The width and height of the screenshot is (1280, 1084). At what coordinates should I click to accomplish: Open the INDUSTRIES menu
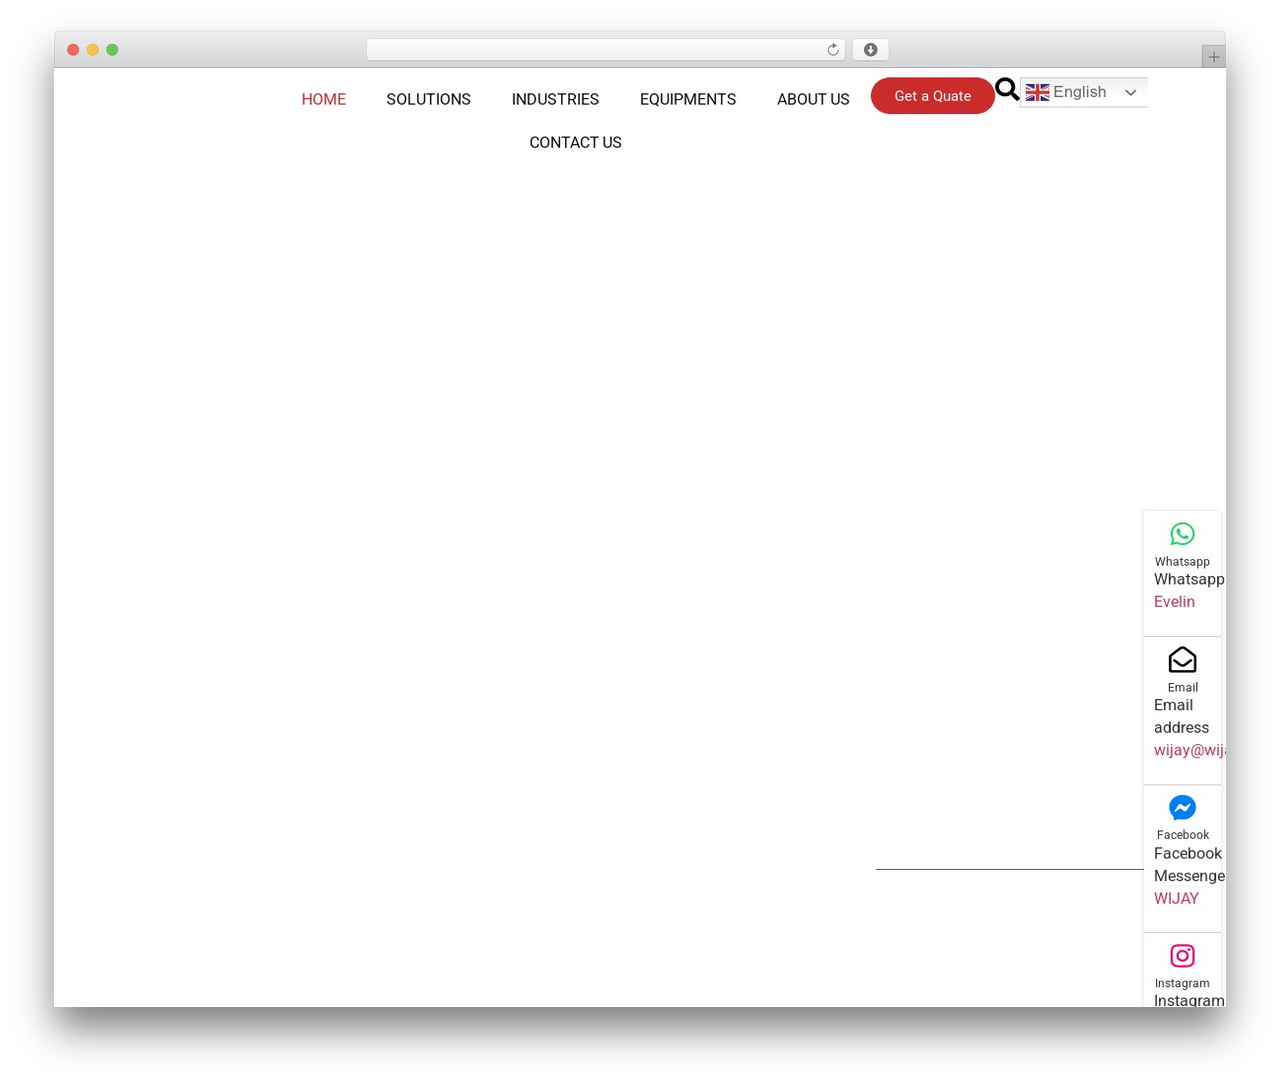[555, 99]
